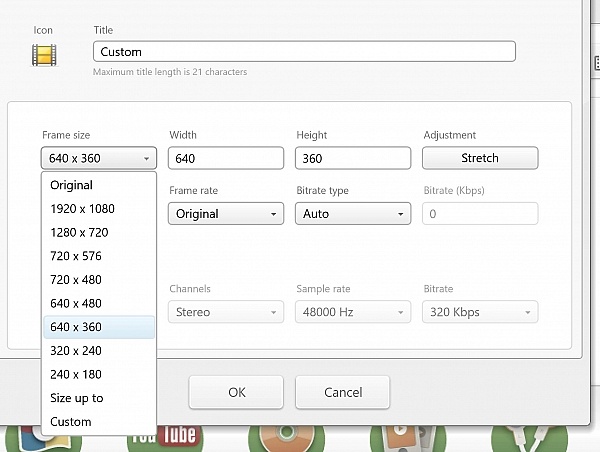Open the Sample rate 48000 Hz dropdown

click(352, 312)
